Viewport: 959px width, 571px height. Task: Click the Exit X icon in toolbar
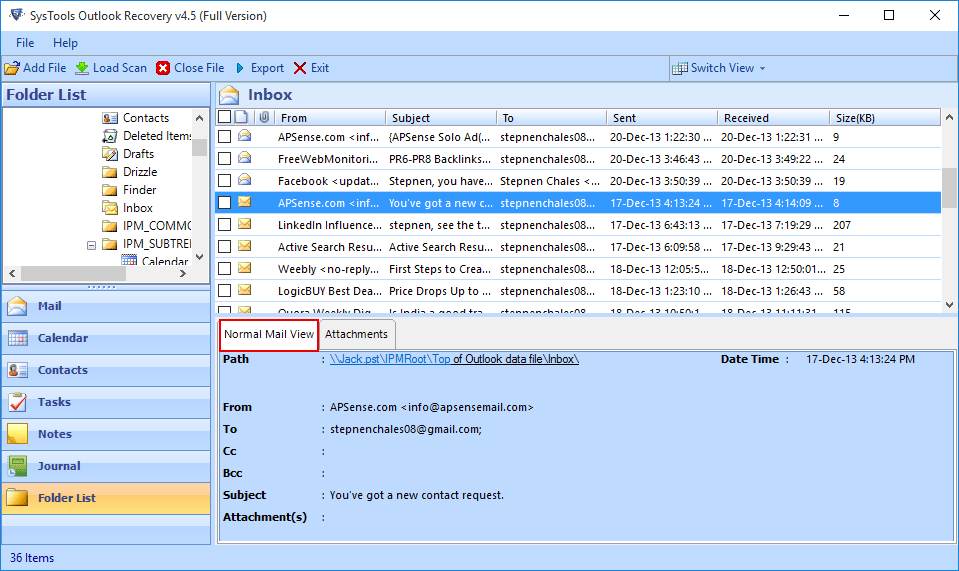coord(300,68)
